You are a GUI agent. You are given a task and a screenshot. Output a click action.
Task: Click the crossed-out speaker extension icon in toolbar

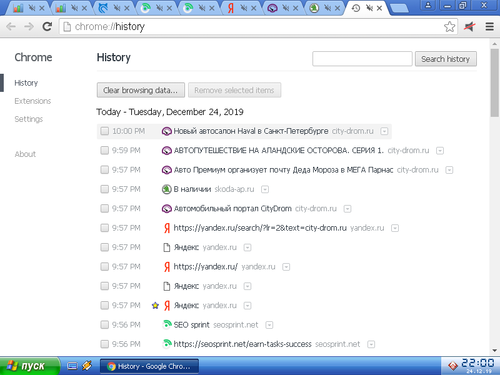click(469, 27)
